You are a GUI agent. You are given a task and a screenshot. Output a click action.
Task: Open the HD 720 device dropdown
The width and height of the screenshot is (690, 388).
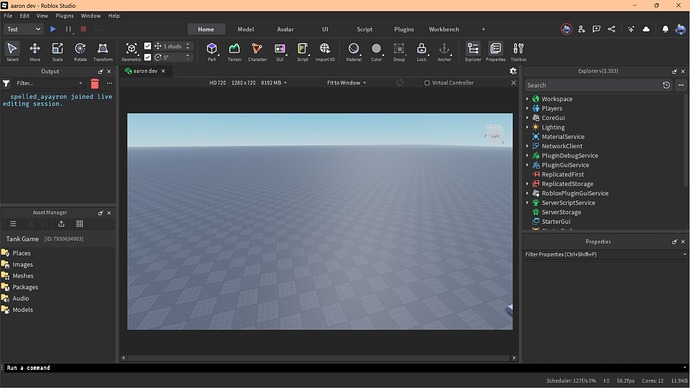[248, 83]
